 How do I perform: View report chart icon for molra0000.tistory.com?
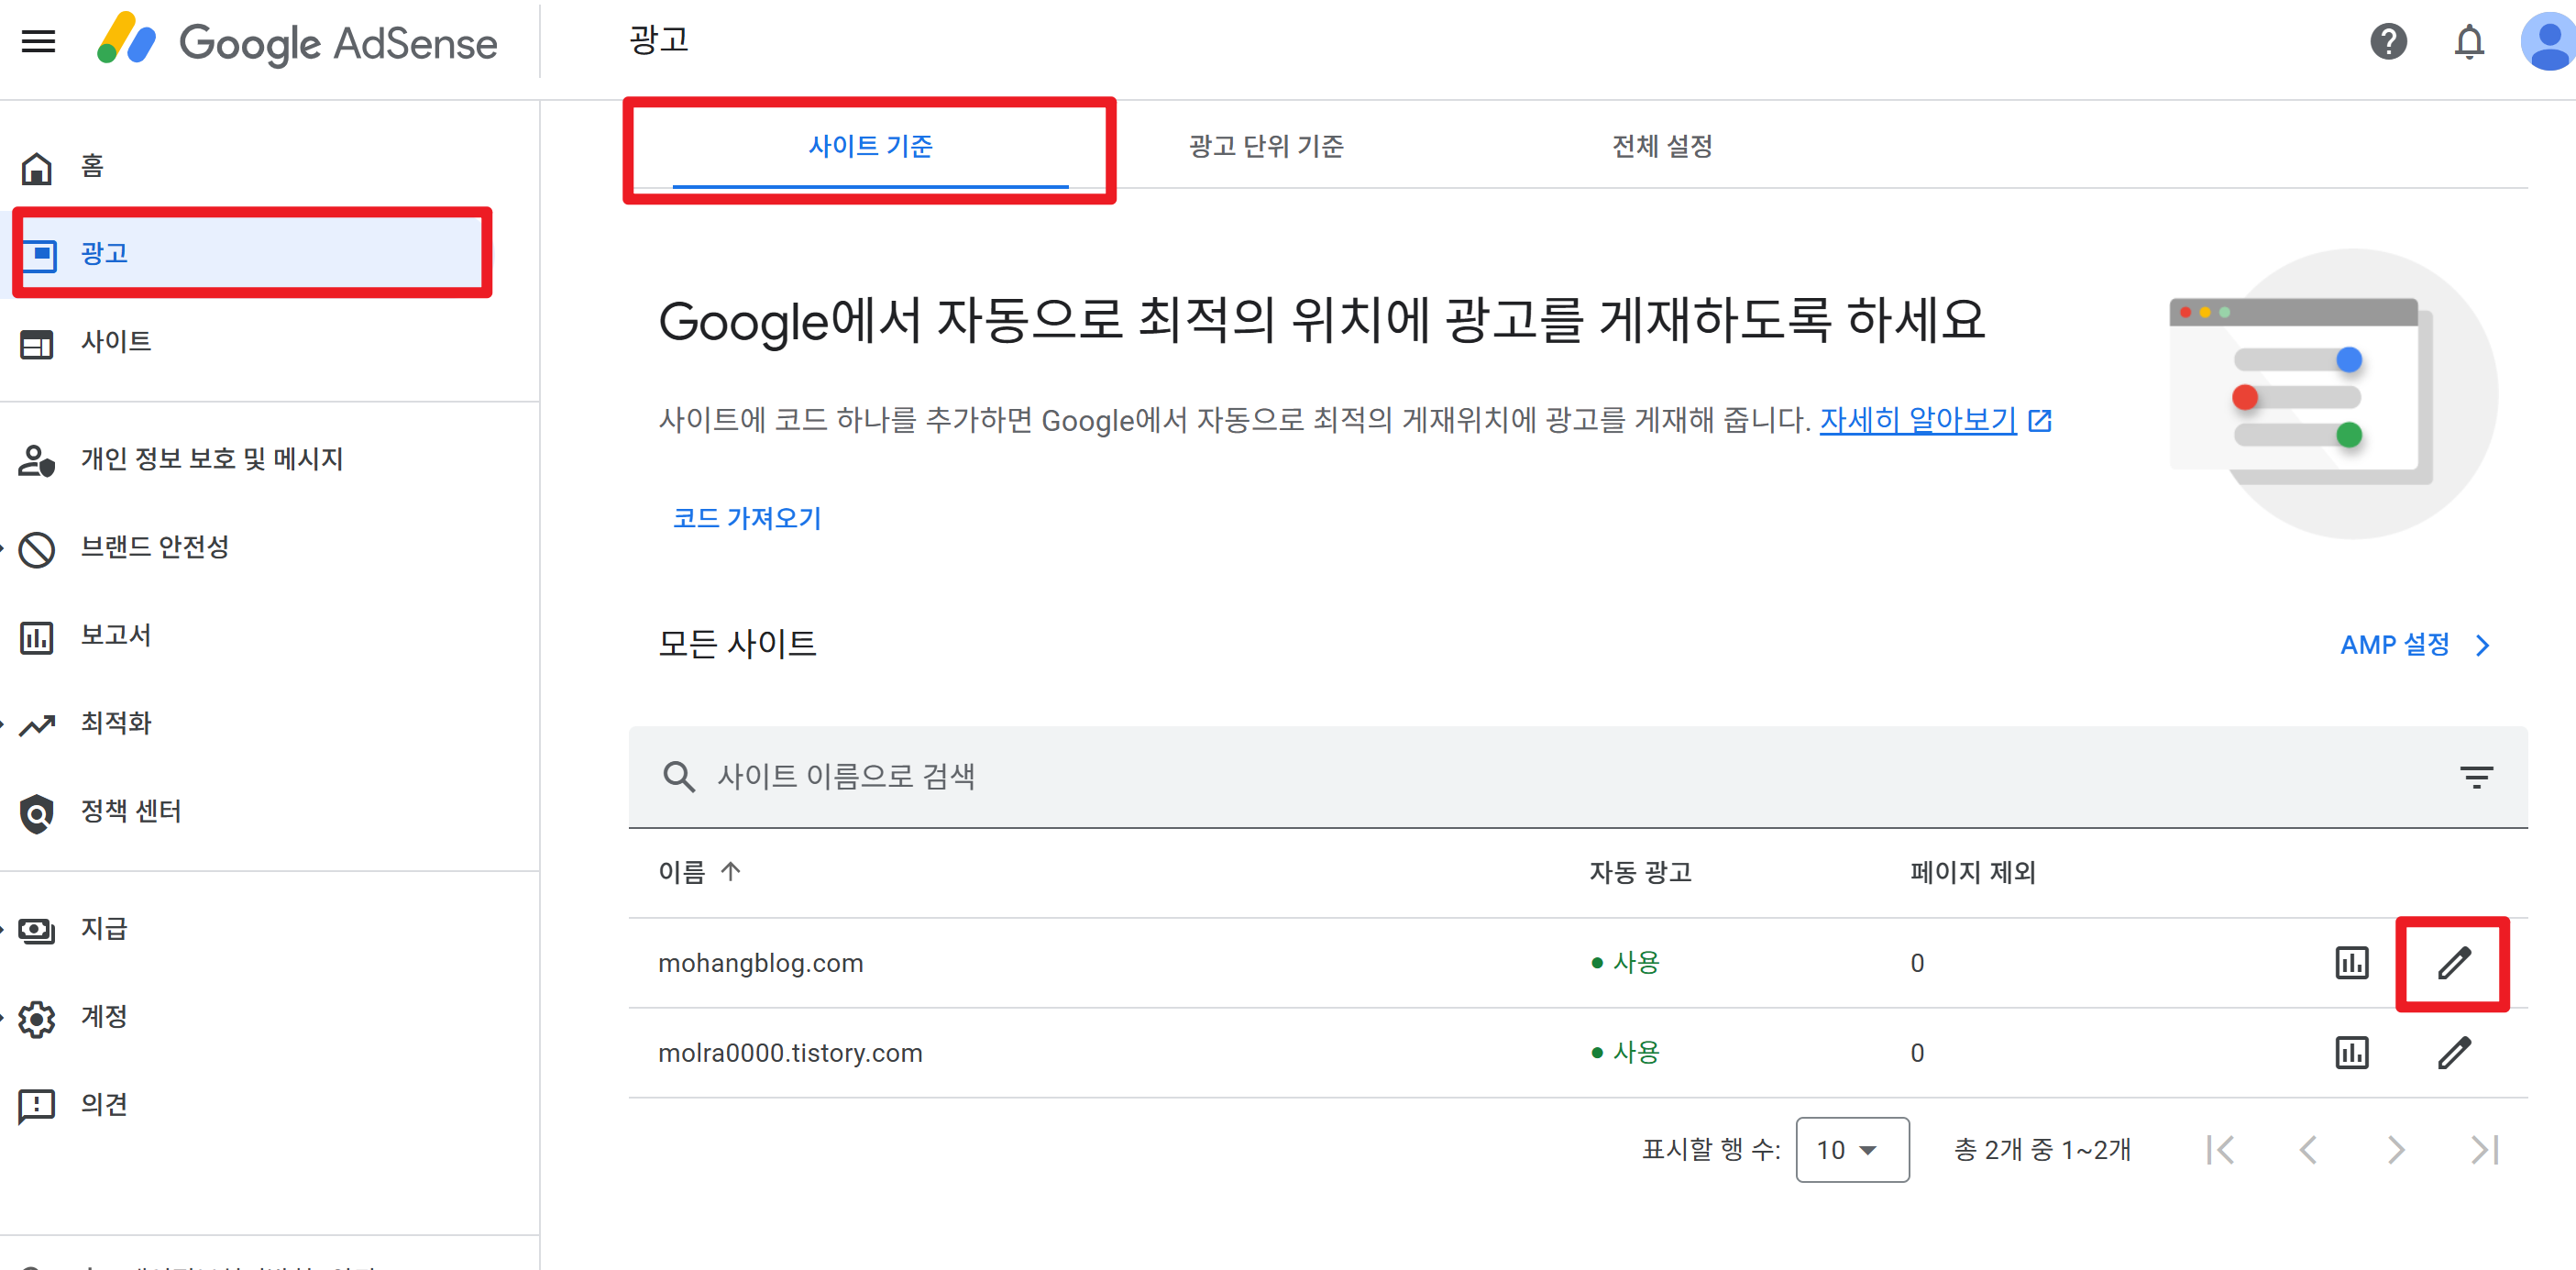pyautogui.click(x=2351, y=1052)
